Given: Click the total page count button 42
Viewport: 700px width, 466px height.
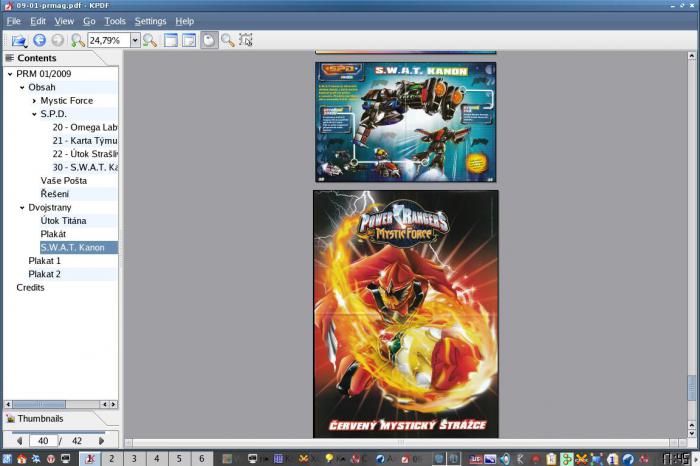Looking at the screenshot, I should click(x=77, y=441).
